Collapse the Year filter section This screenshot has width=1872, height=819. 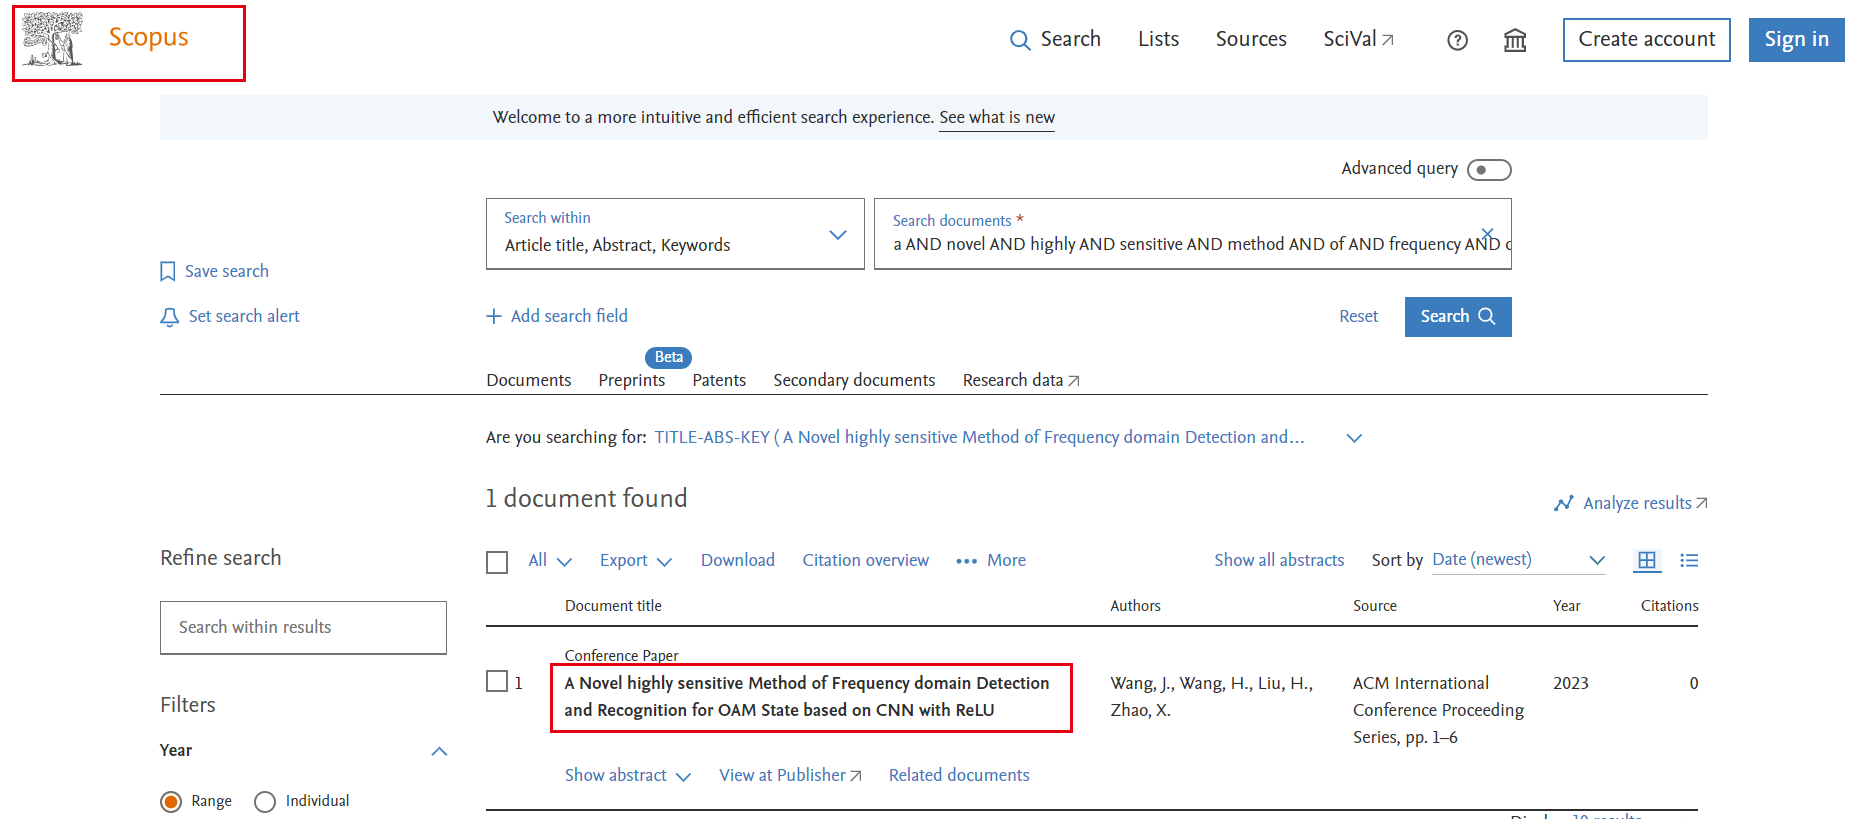point(439,751)
